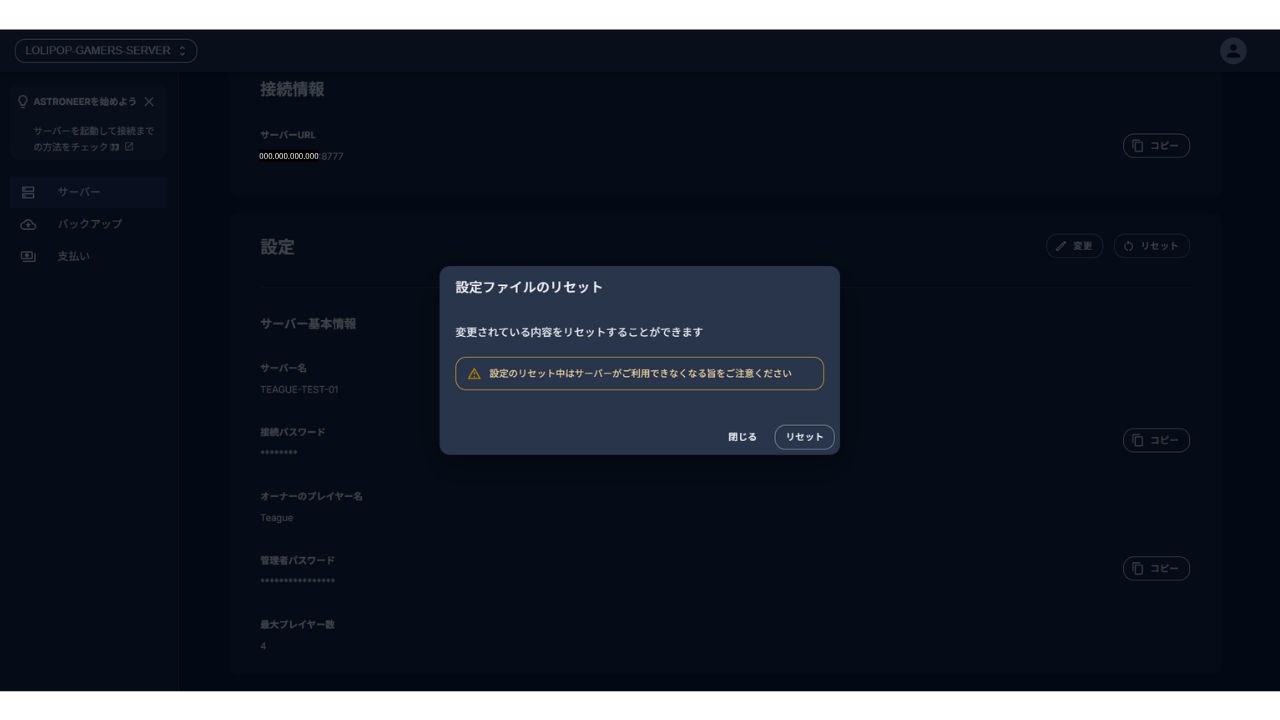1280x720 pixels.
Task: Select 支払い in the sidebar
Action: (x=89, y=256)
